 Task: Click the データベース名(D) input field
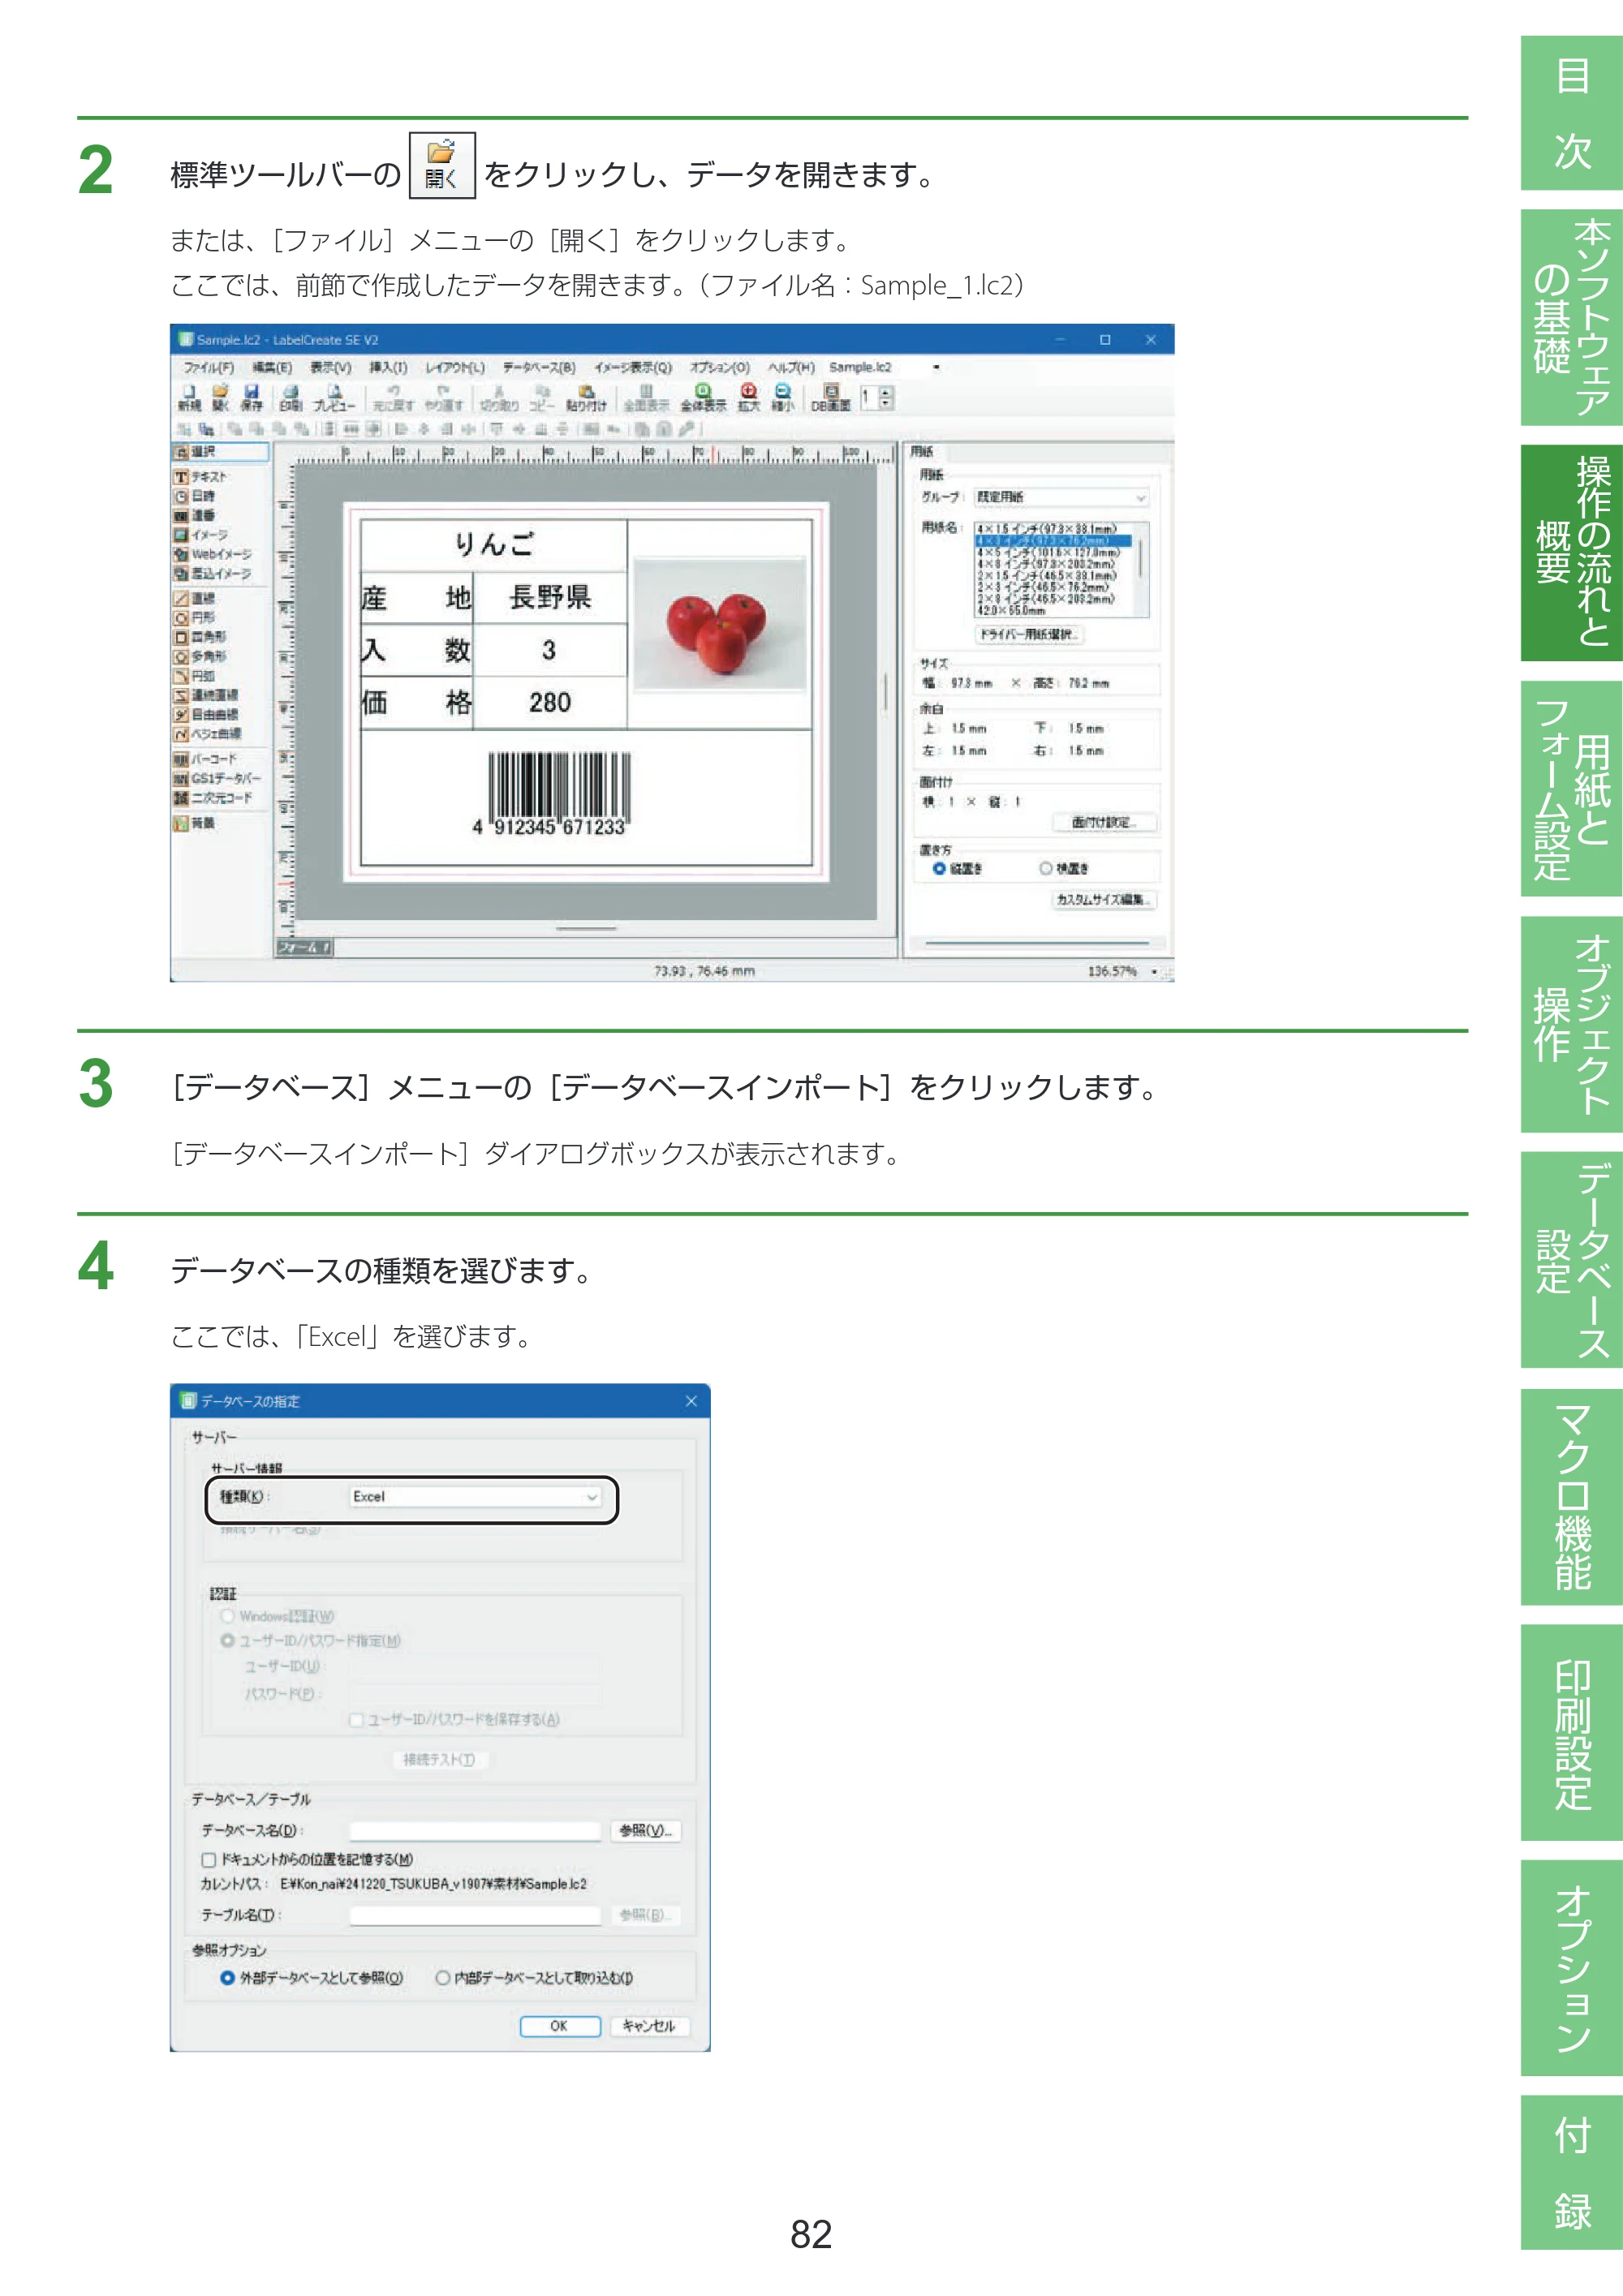pos(475,1830)
